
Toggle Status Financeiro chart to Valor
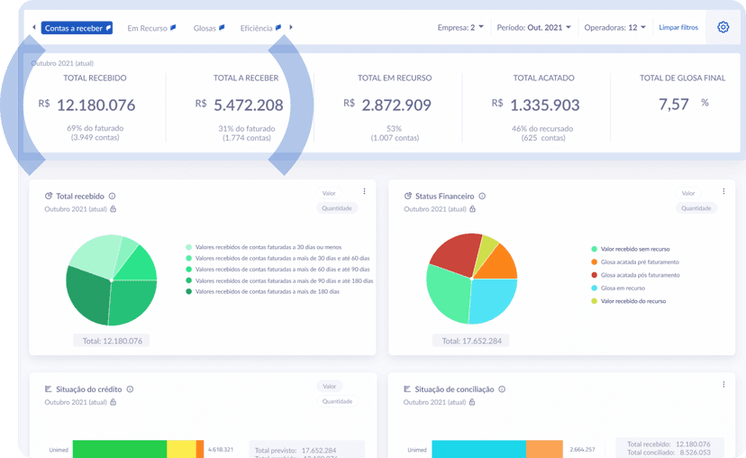(688, 193)
